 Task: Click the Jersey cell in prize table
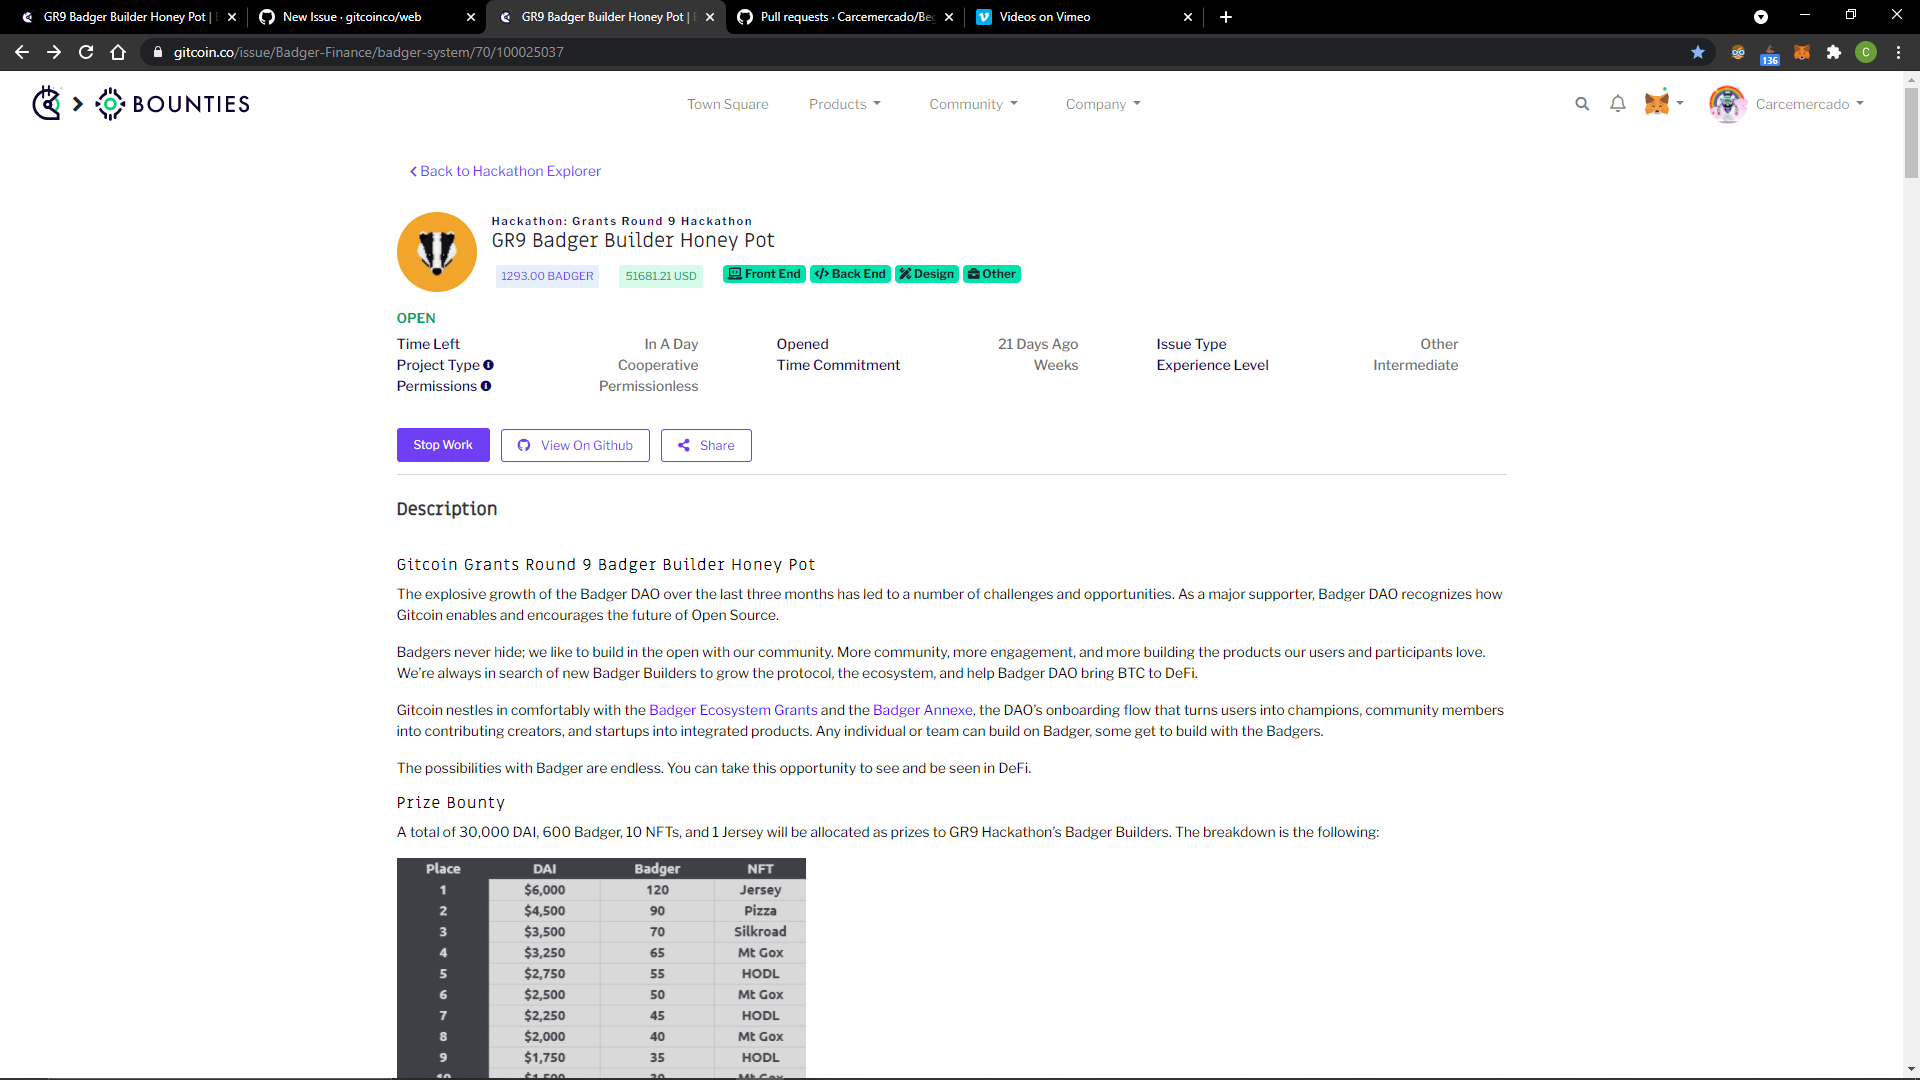pyautogui.click(x=760, y=890)
